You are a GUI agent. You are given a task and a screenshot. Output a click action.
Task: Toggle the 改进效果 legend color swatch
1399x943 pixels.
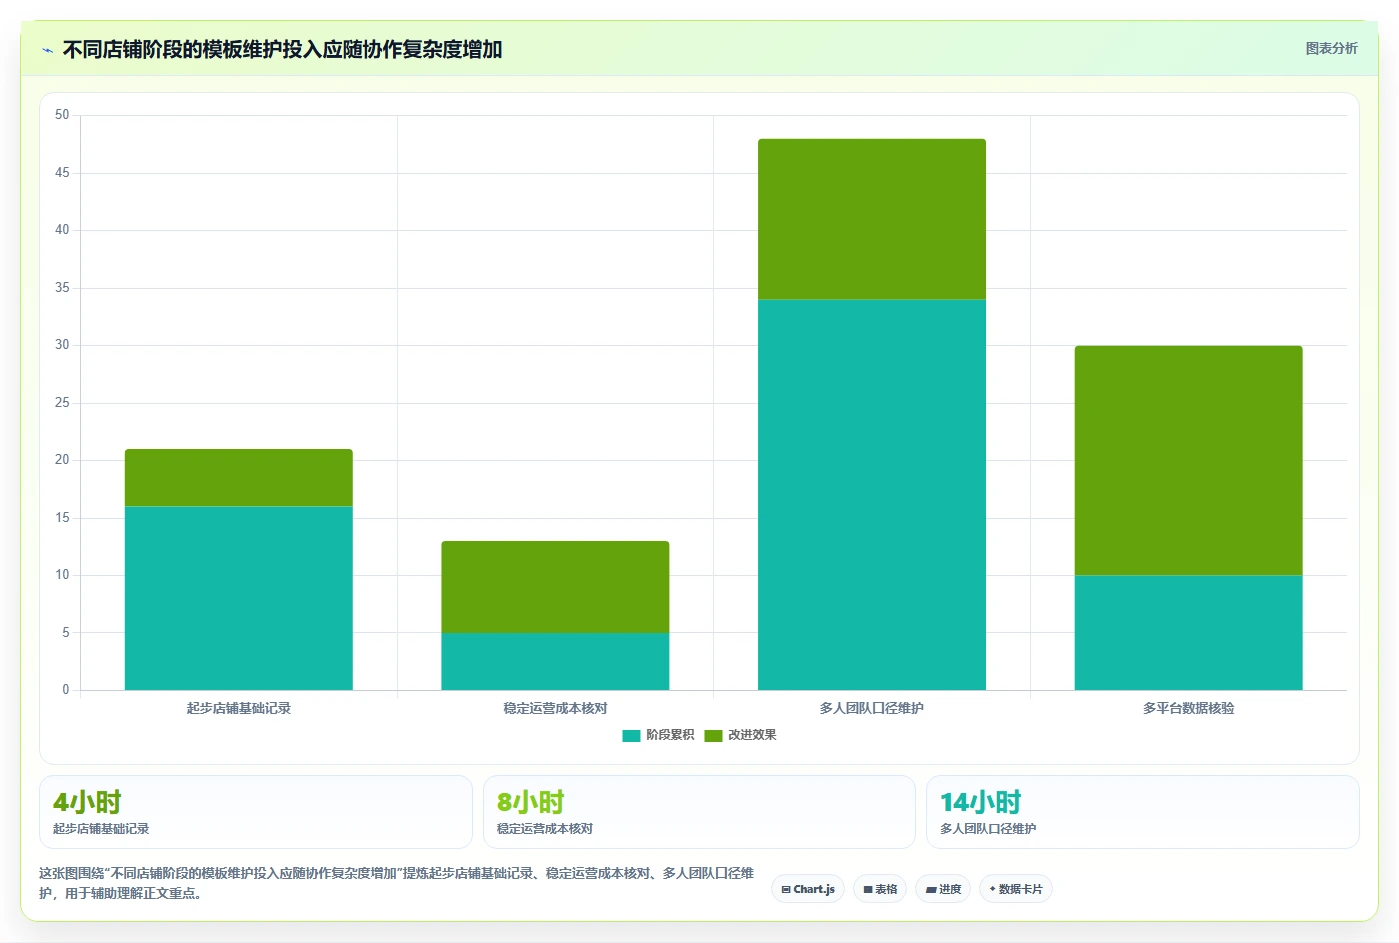(713, 736)
